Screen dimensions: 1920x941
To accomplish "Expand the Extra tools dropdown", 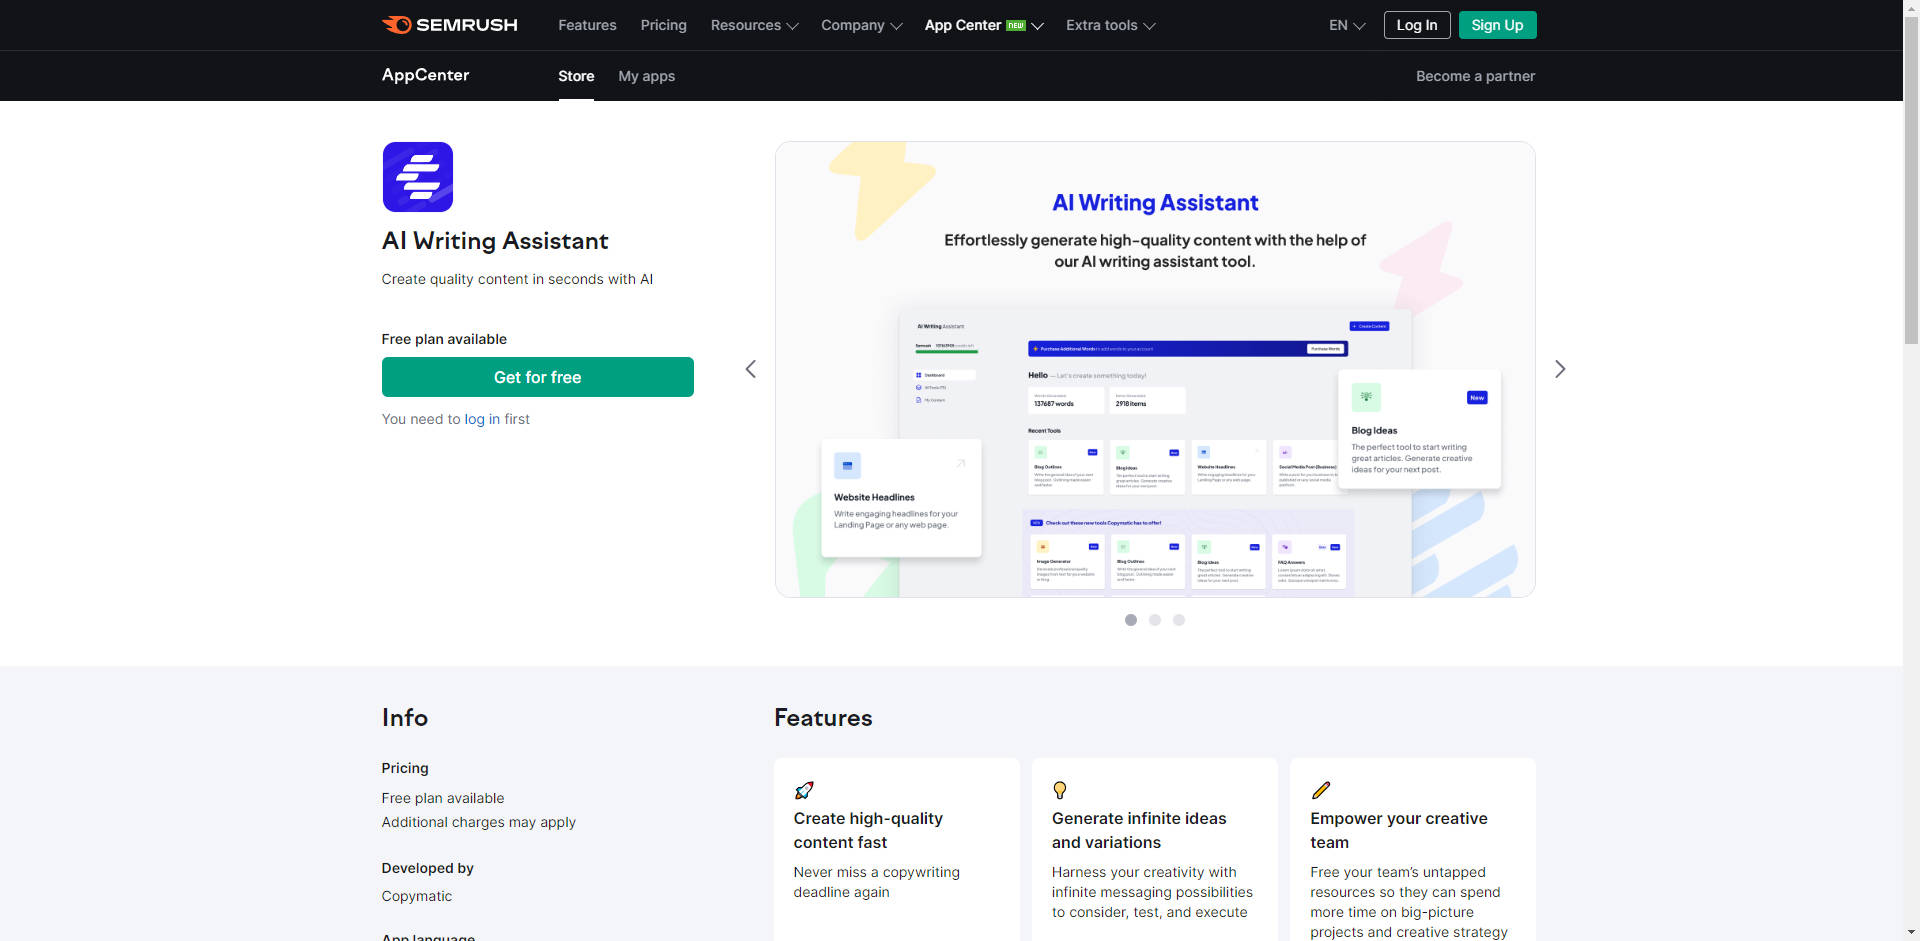I will [1109, 25].
